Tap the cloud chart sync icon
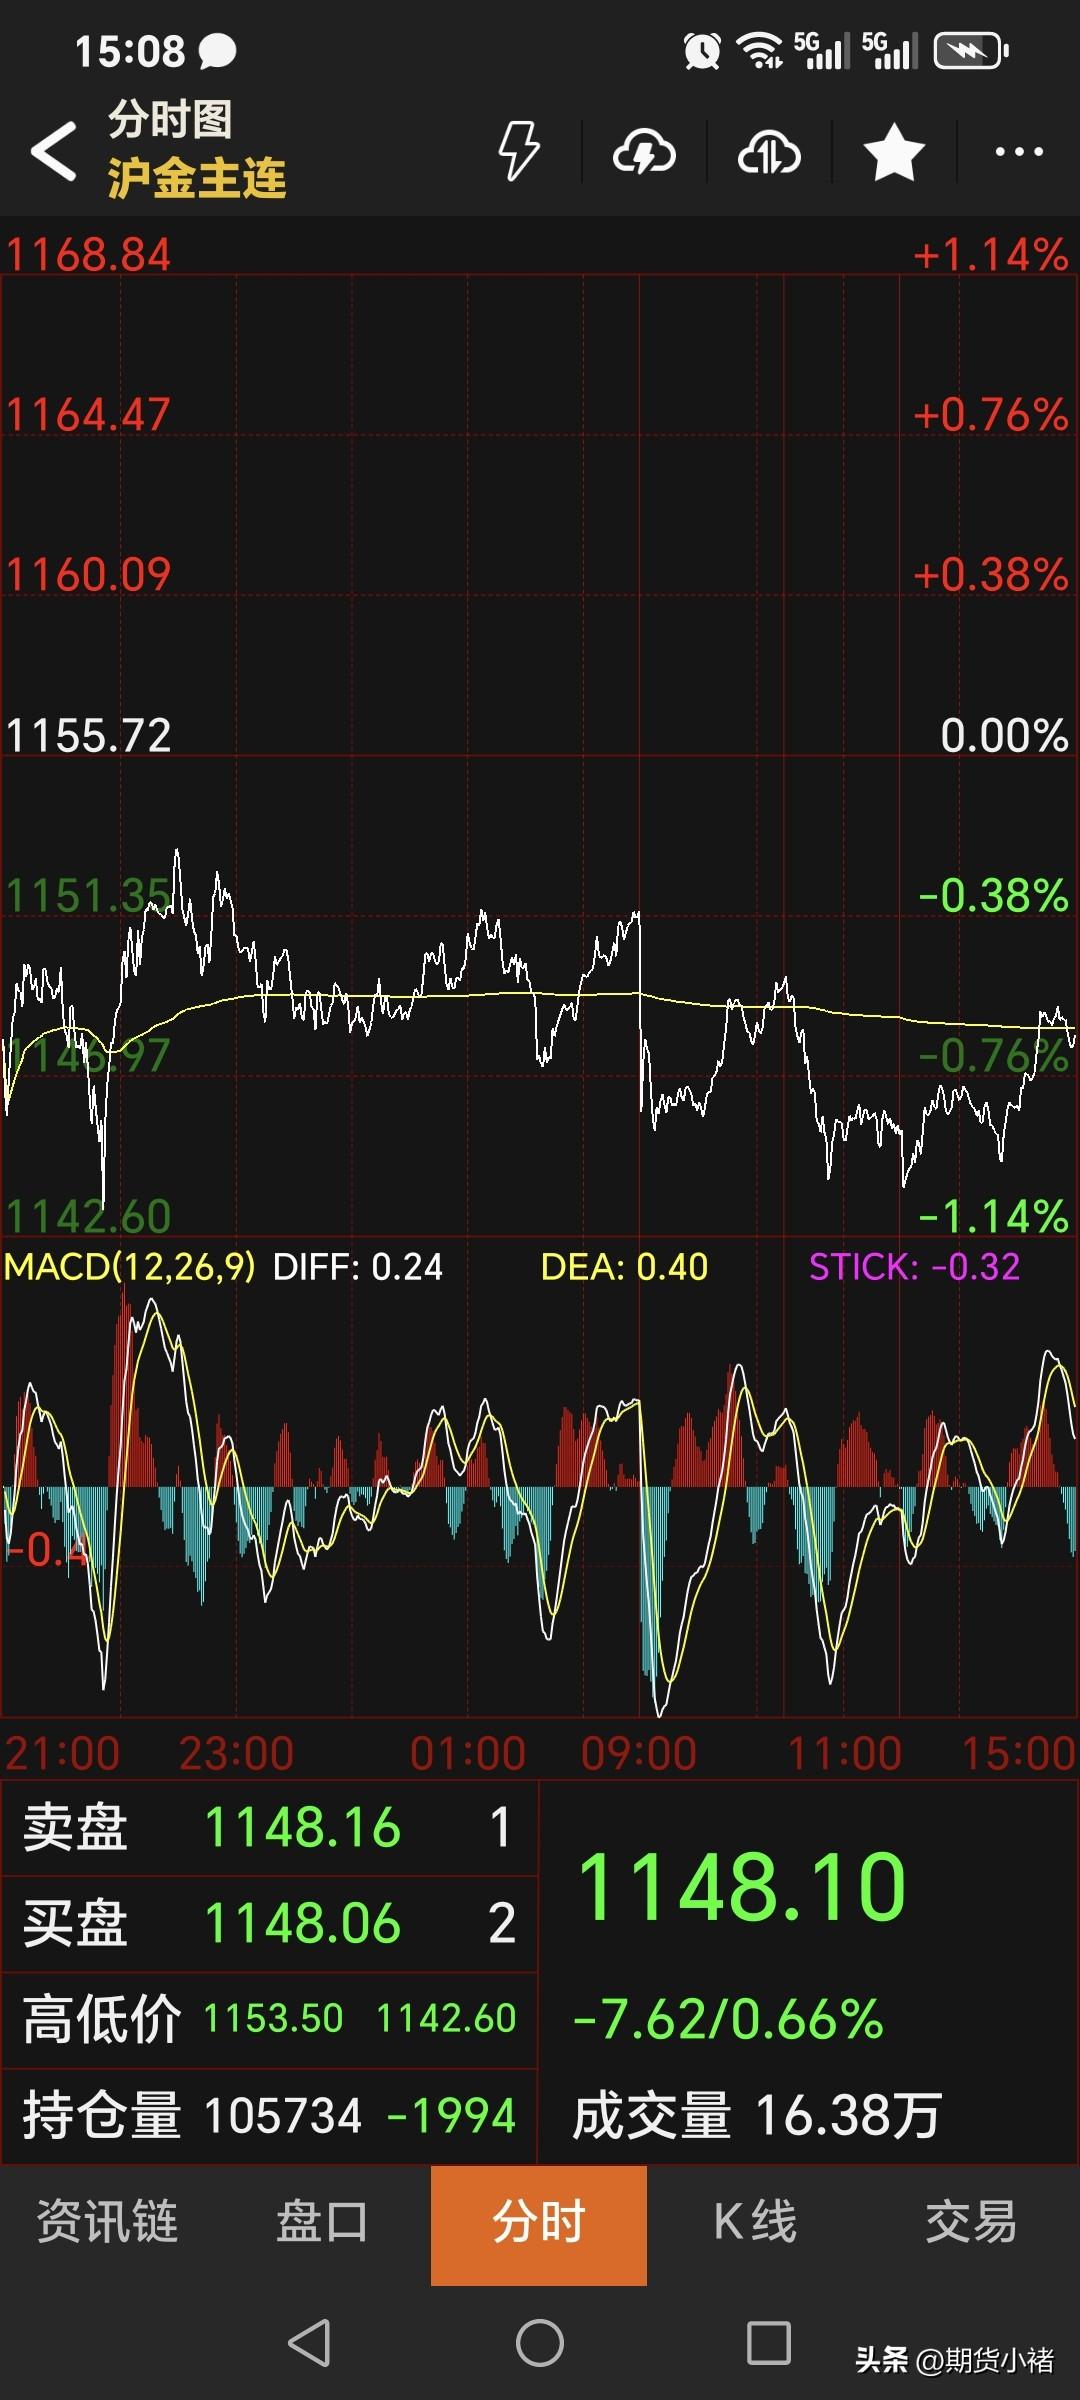 (x=769, y=152)
